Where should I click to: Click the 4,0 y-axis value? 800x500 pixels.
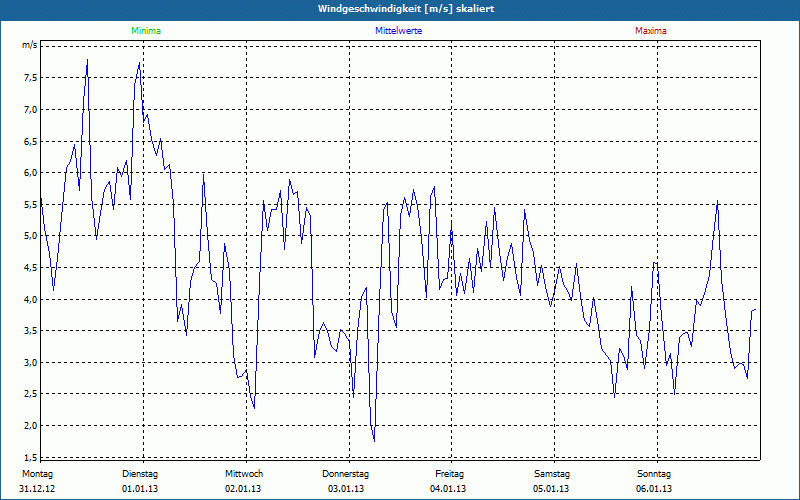(x=30, y=299)
